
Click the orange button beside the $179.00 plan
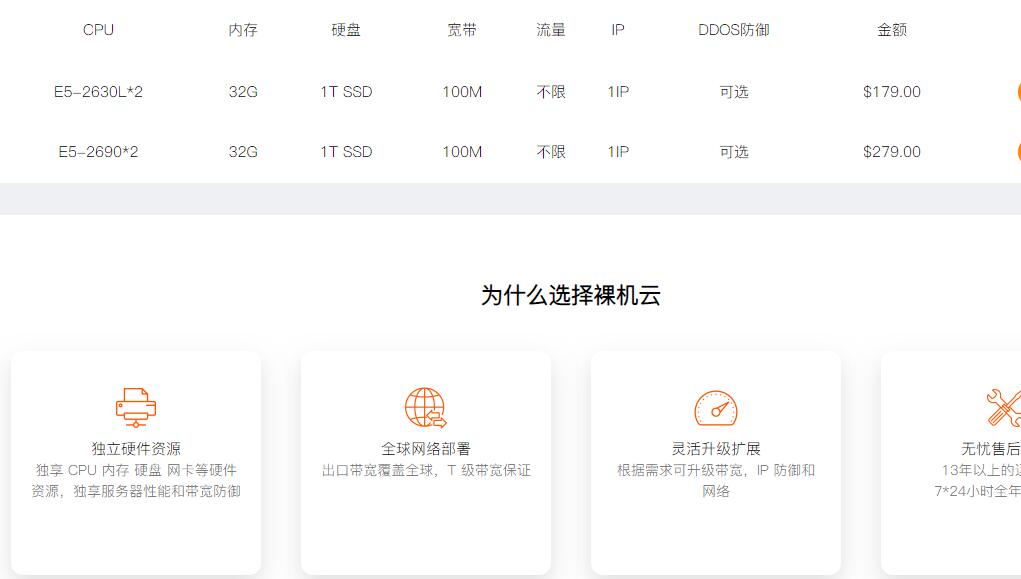[1017, 91]
